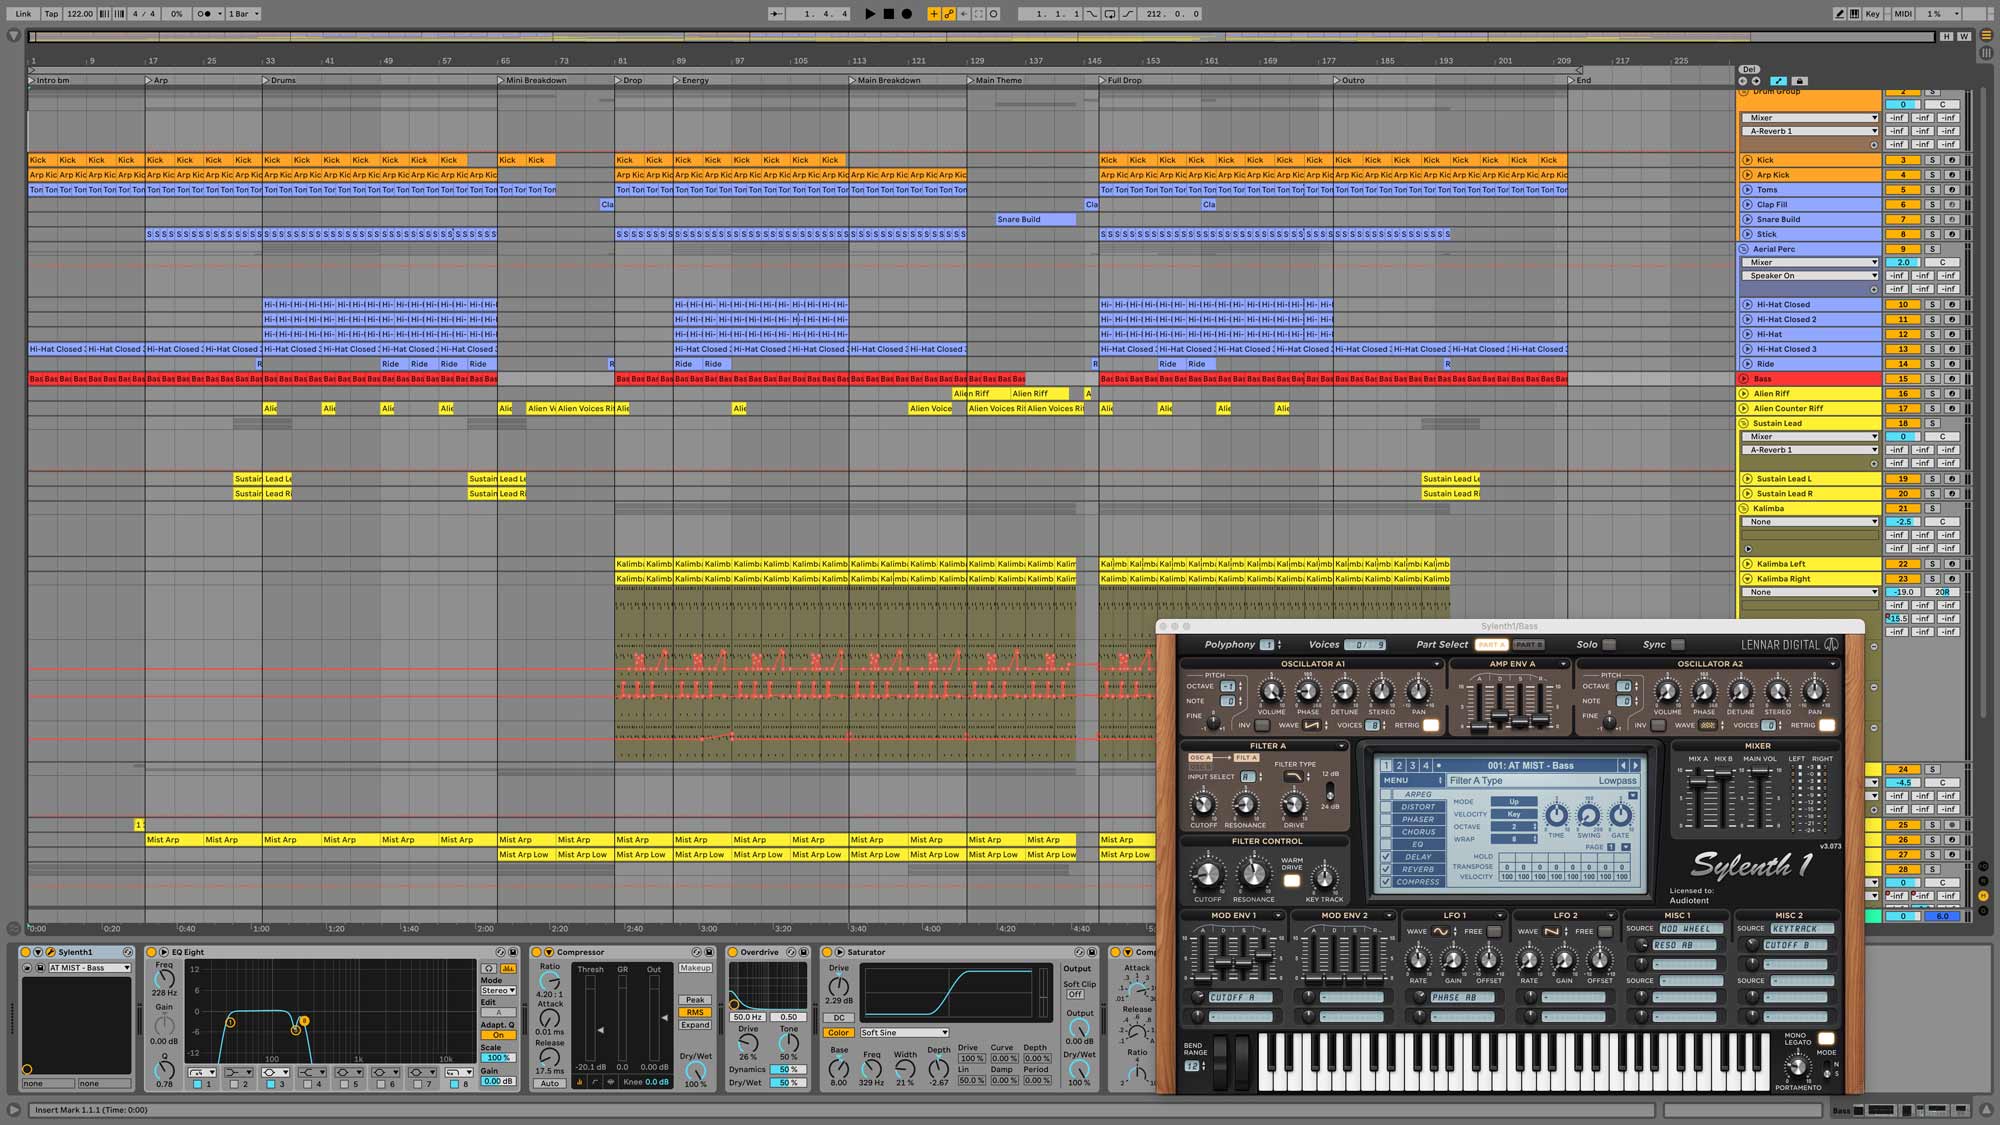Activate the Draw Mode pencil icon
The image size is (2000, 1125).
click(1839, 14)
